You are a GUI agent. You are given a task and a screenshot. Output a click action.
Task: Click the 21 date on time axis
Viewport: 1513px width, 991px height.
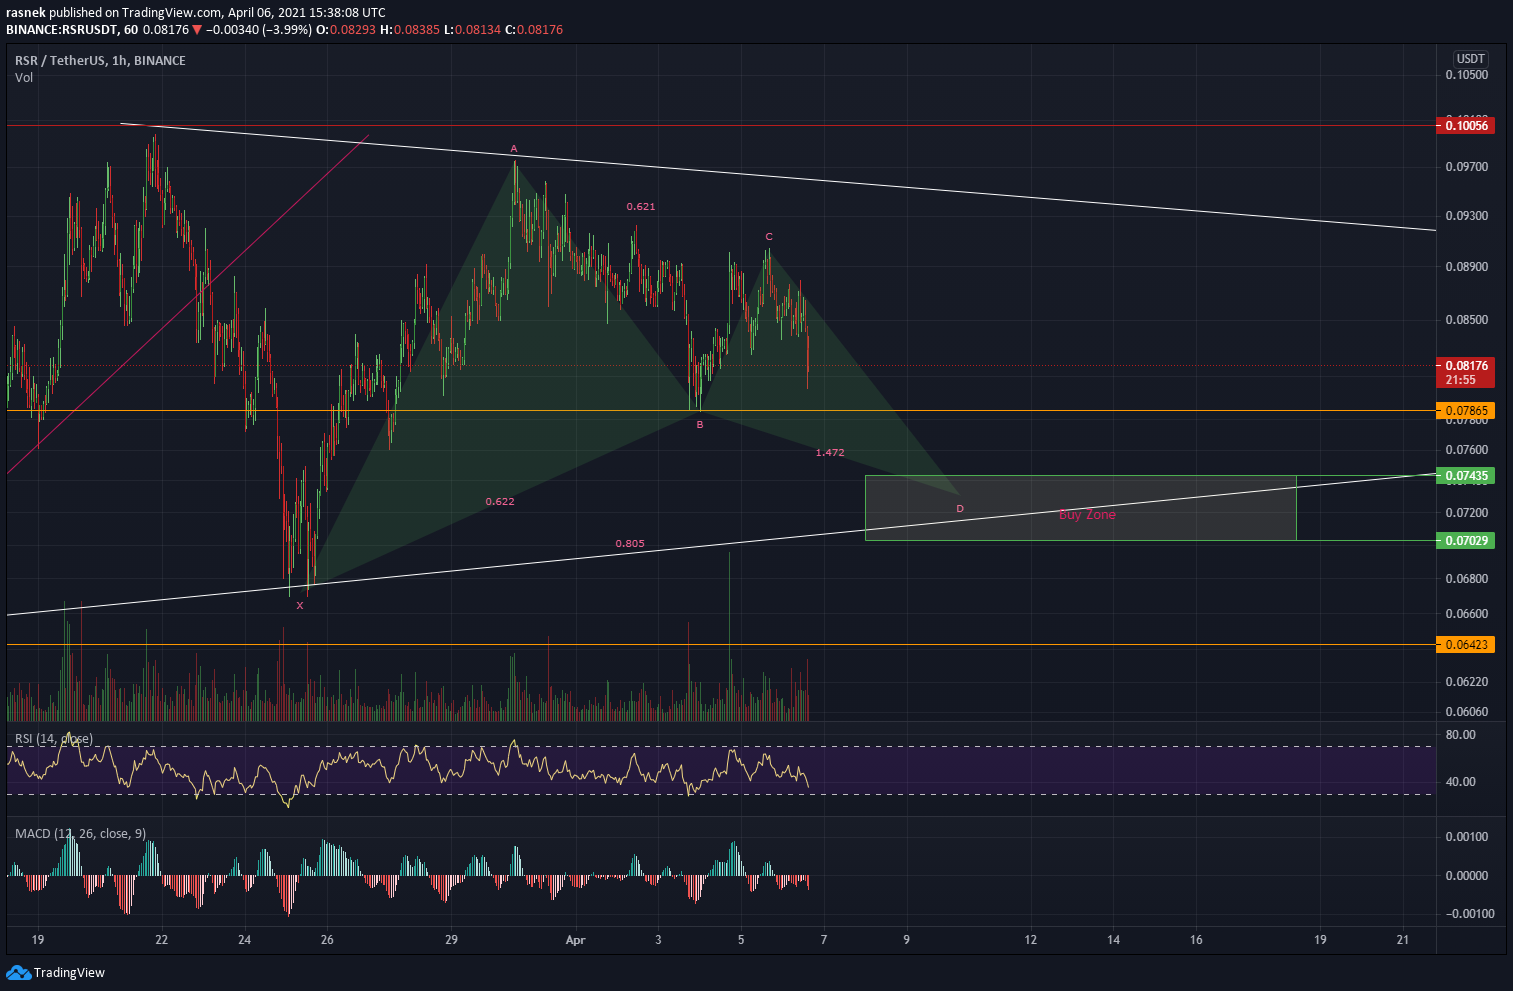coord(1403,940)
